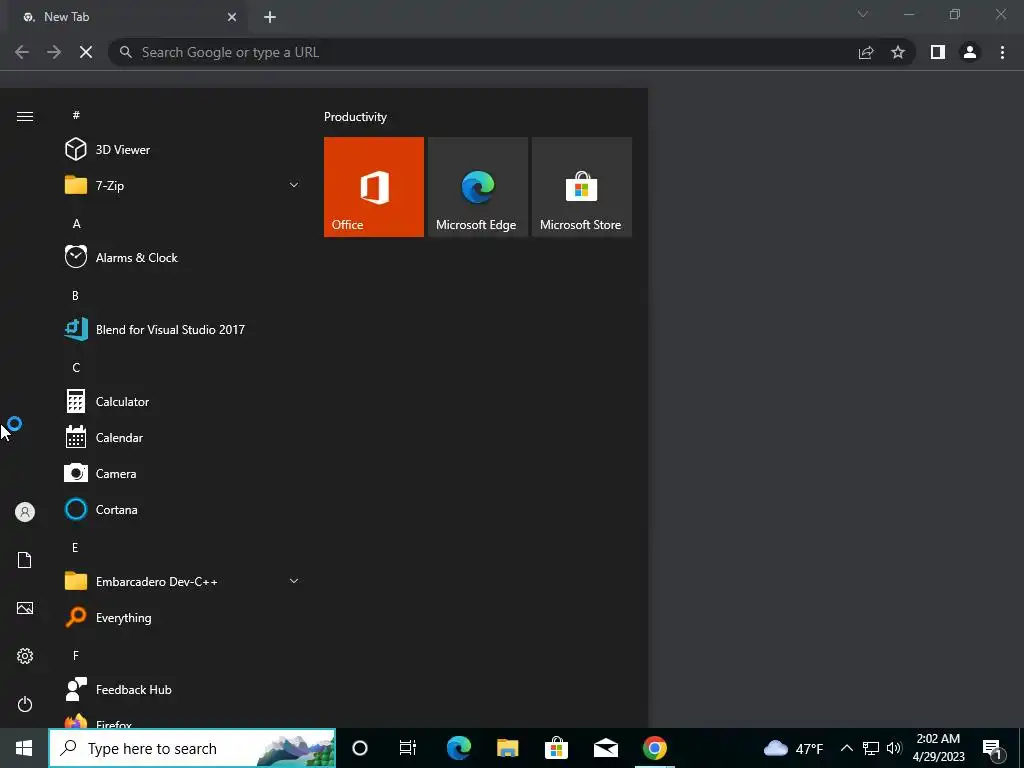Show hidden system tray icons

tap(846, 748)
